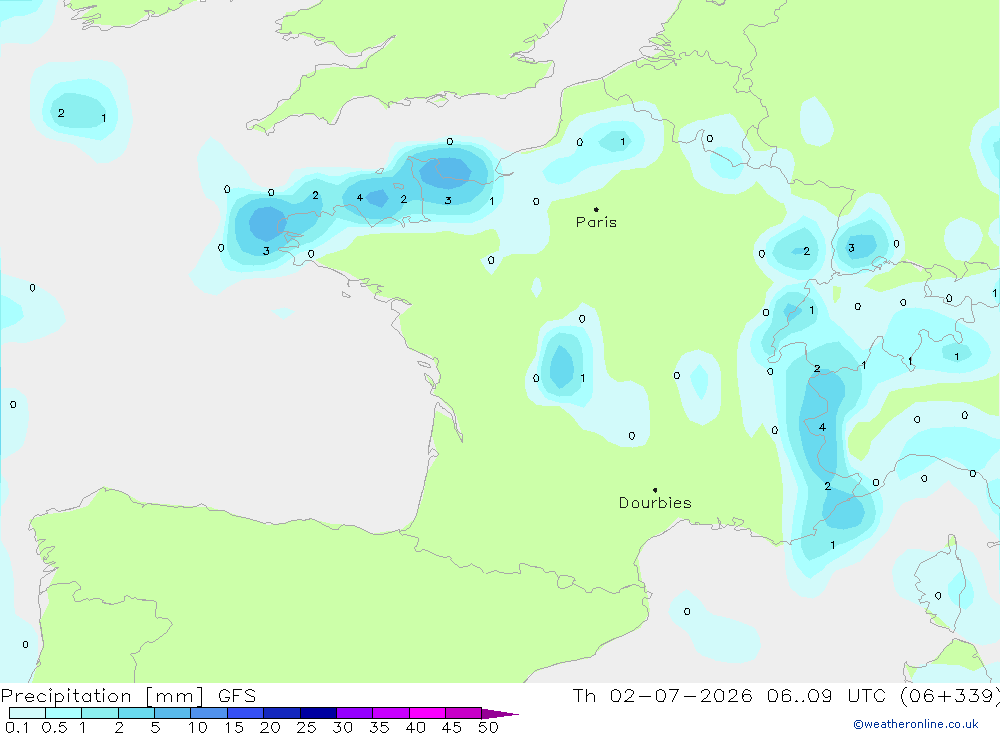Pick the 5–10 mm legend color

173,713
